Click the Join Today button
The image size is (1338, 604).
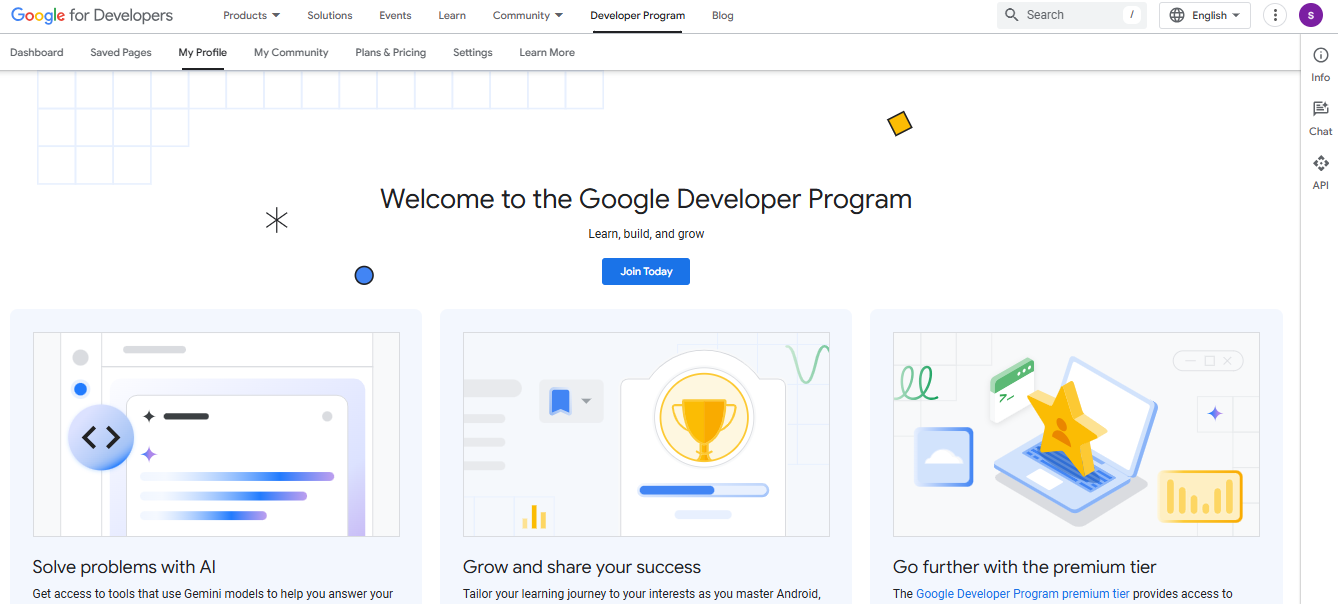coord(646,271)
